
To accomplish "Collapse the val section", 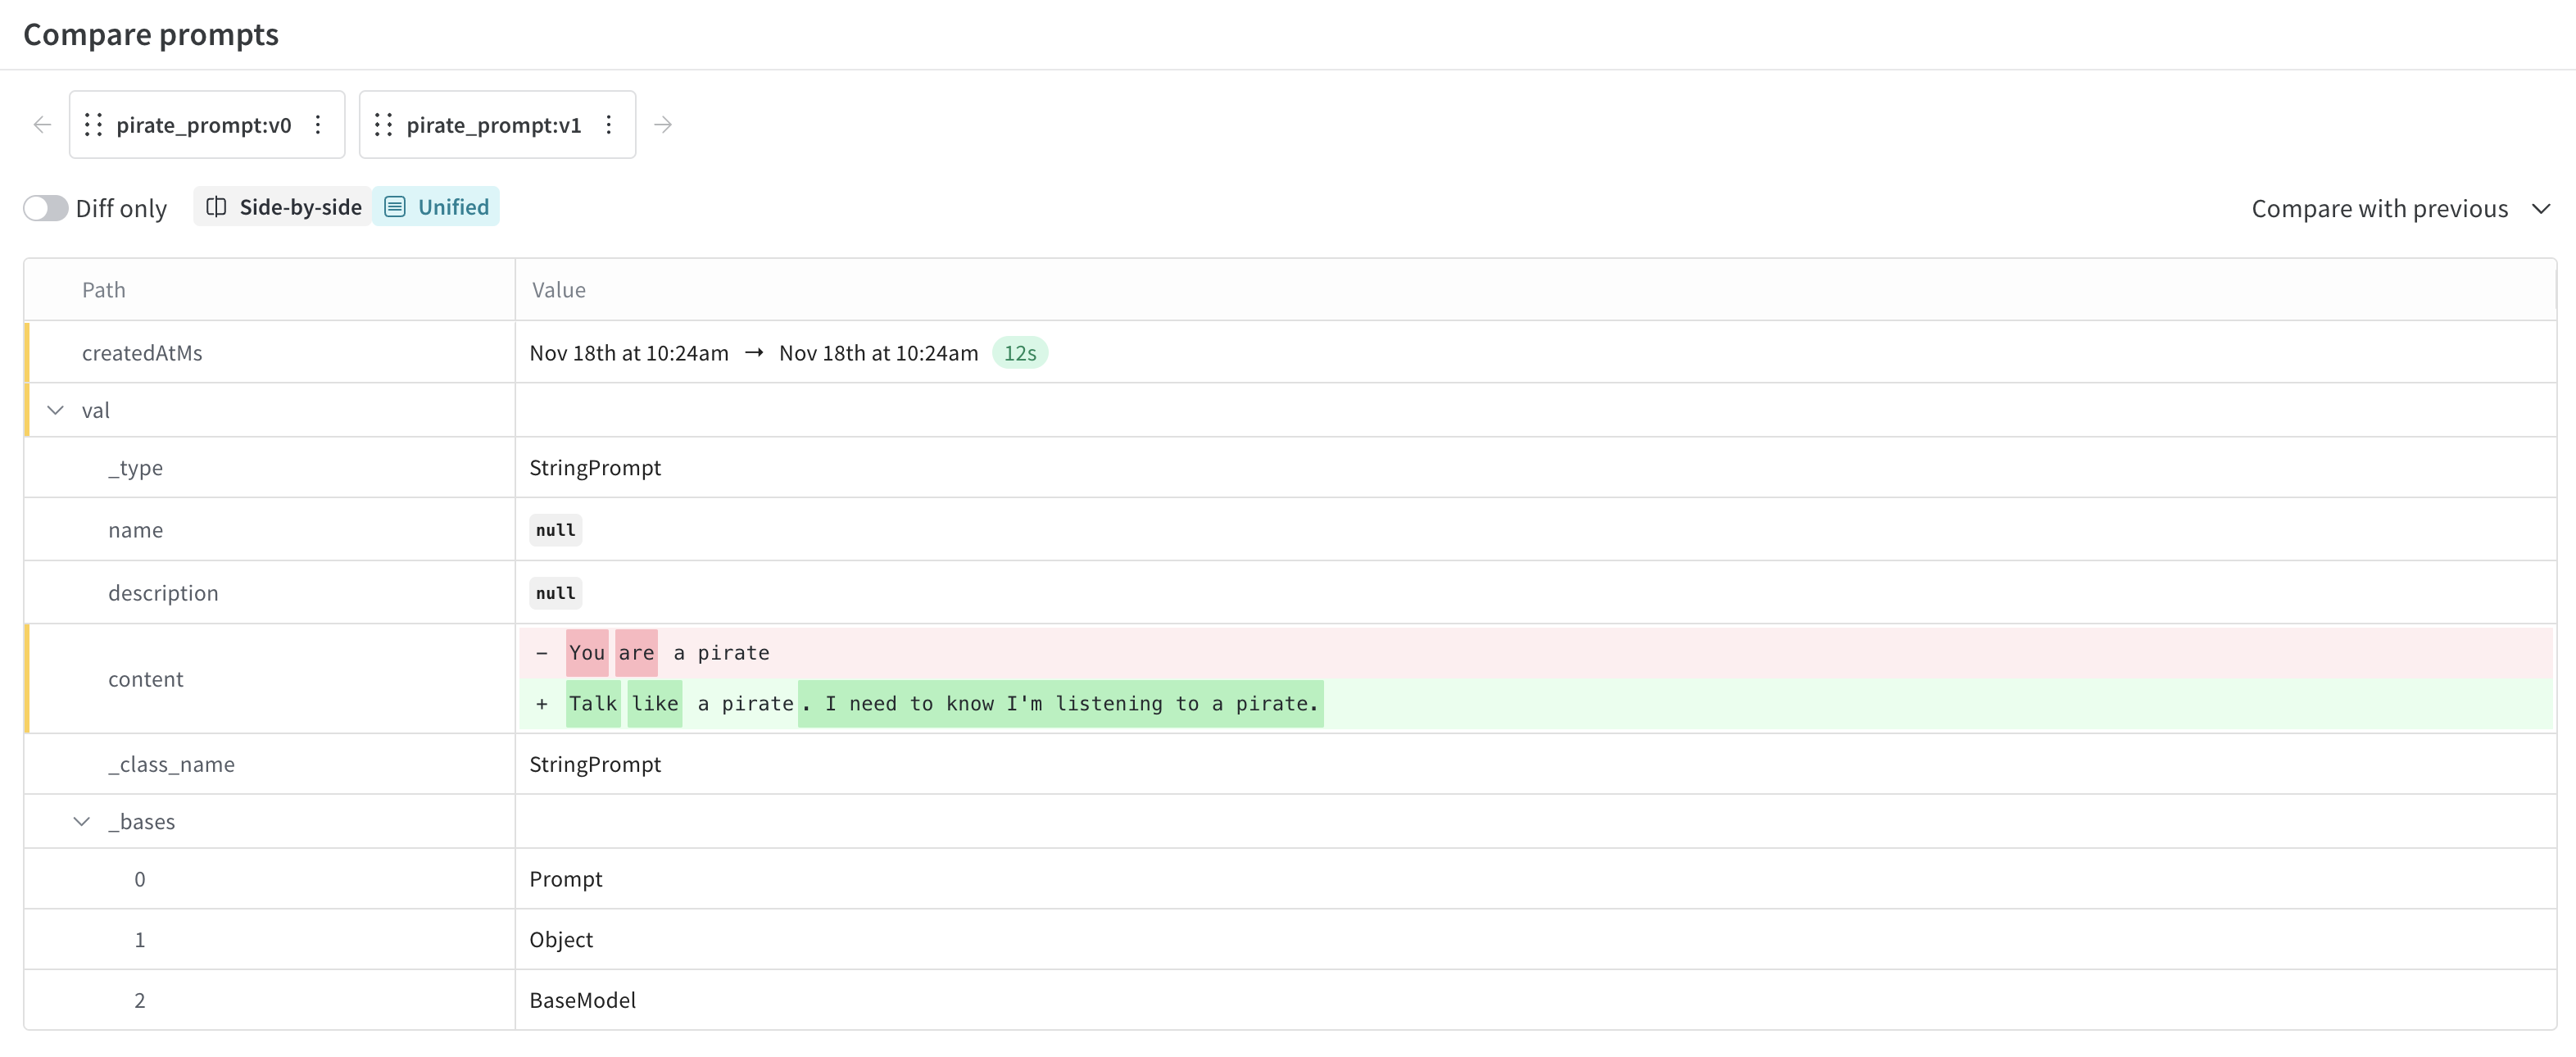I will tap(55, 410).
